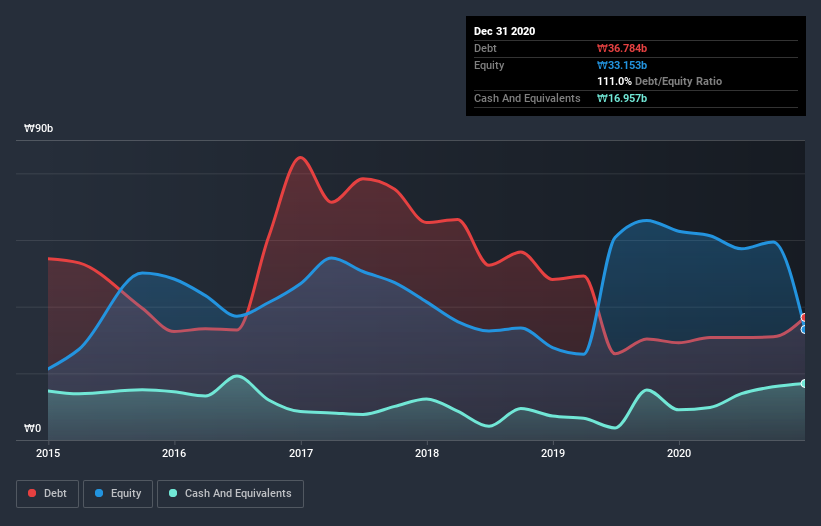Click the Debt row label in tooltip

pos(485,49)
